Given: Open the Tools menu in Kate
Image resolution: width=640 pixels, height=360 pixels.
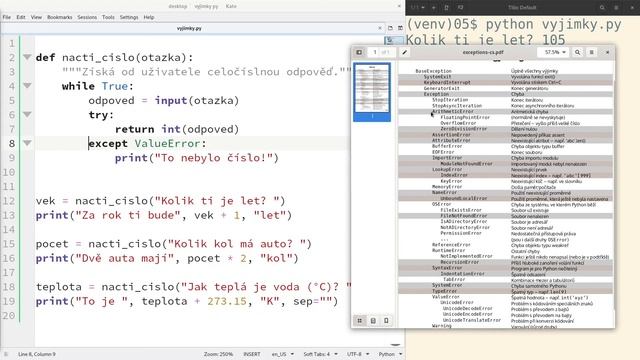Looking at the screenshot, I should 108,17.
